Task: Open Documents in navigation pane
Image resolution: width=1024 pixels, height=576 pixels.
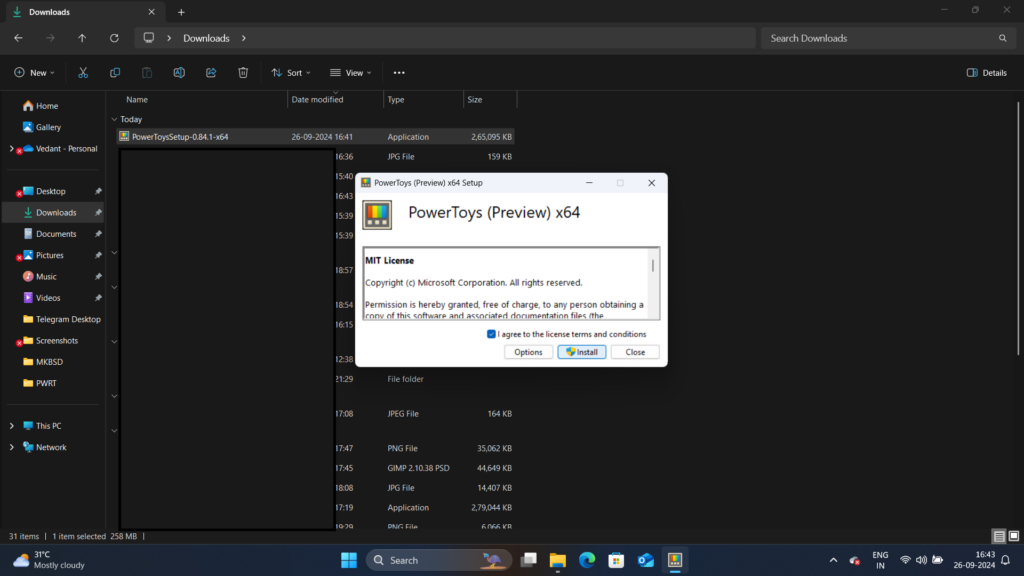Action: [54, 233]
